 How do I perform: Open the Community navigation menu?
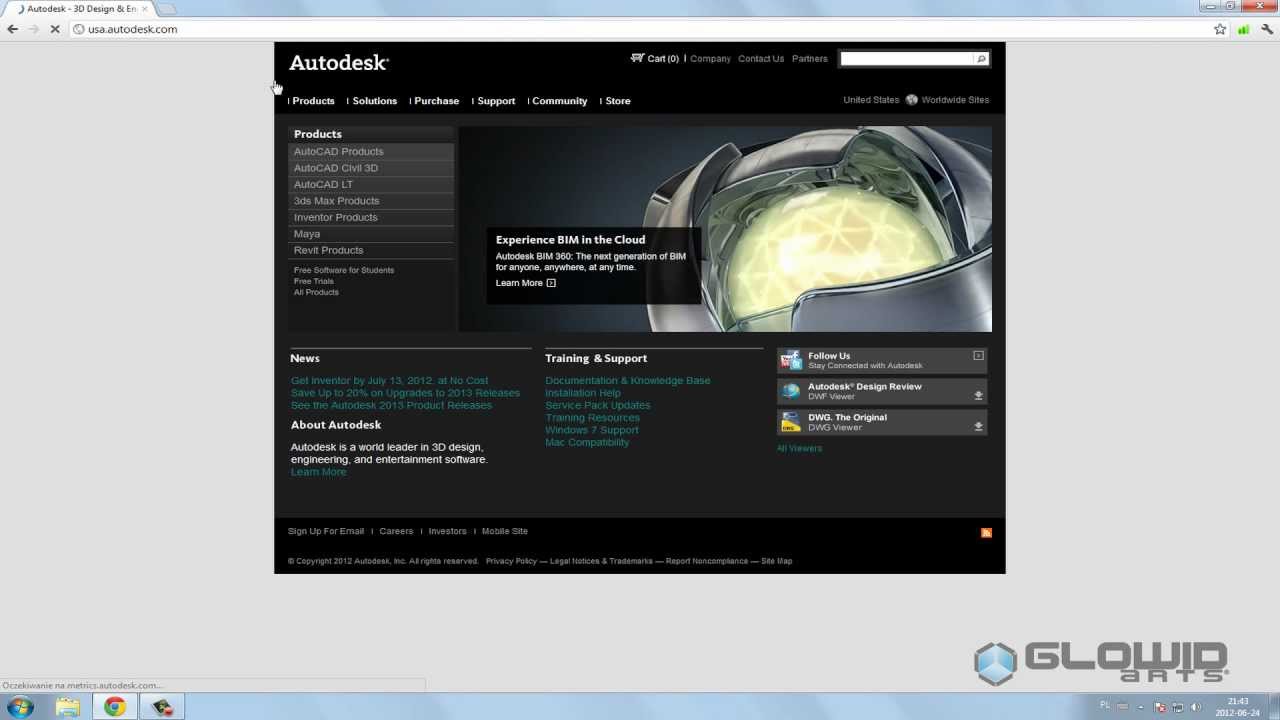coord(560,101)
